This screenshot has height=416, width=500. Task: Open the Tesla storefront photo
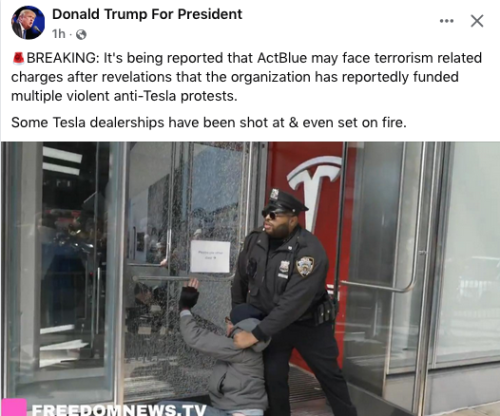coord(250,279)
